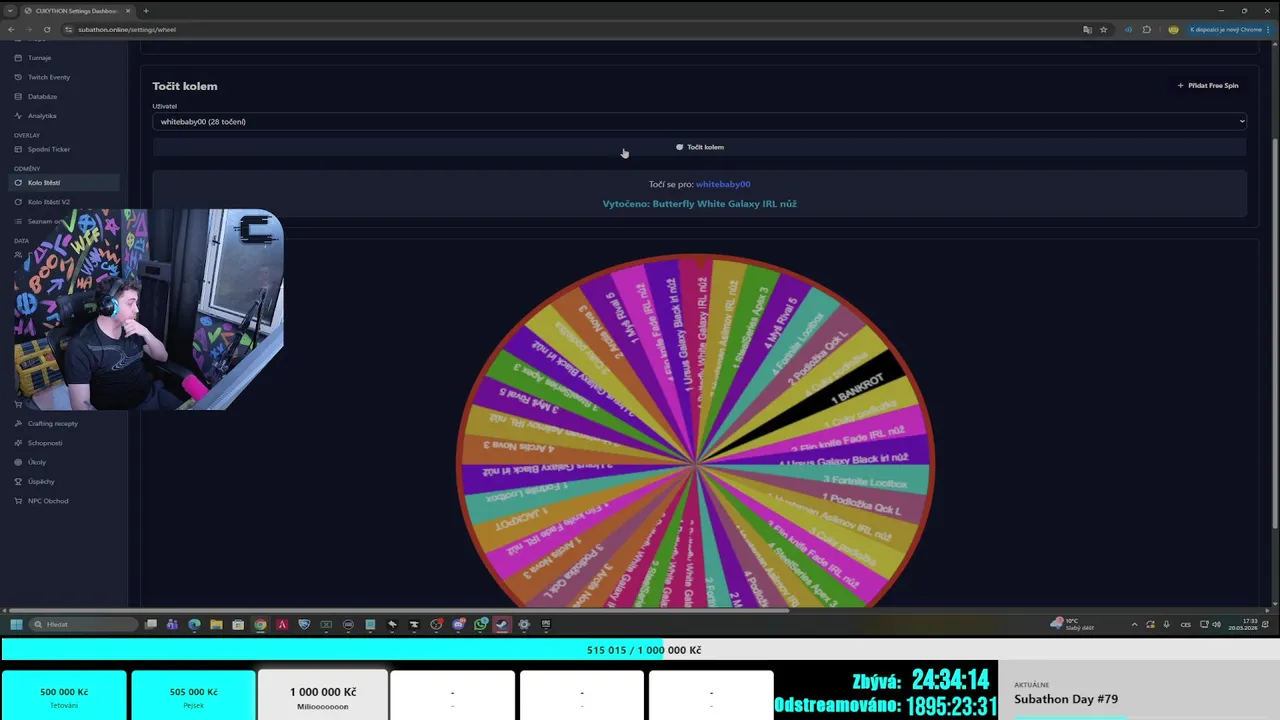Go forward in the browser

29,29
